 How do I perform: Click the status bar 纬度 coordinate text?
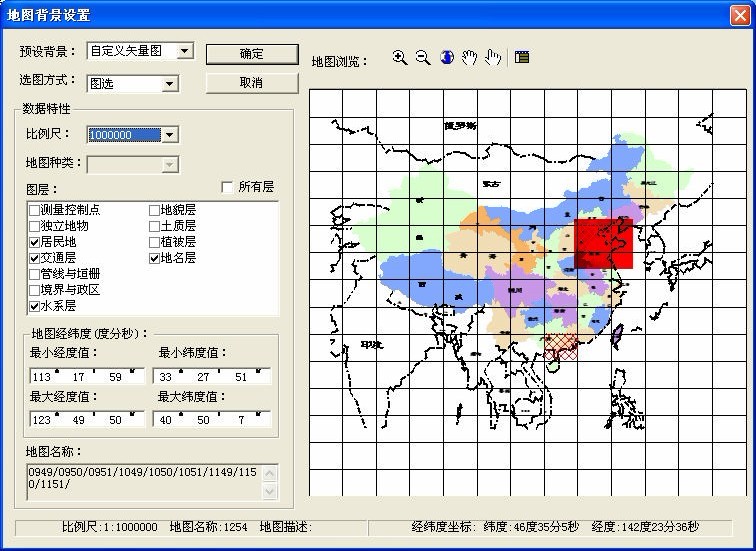pyautogui.click(x=531, y=527)
